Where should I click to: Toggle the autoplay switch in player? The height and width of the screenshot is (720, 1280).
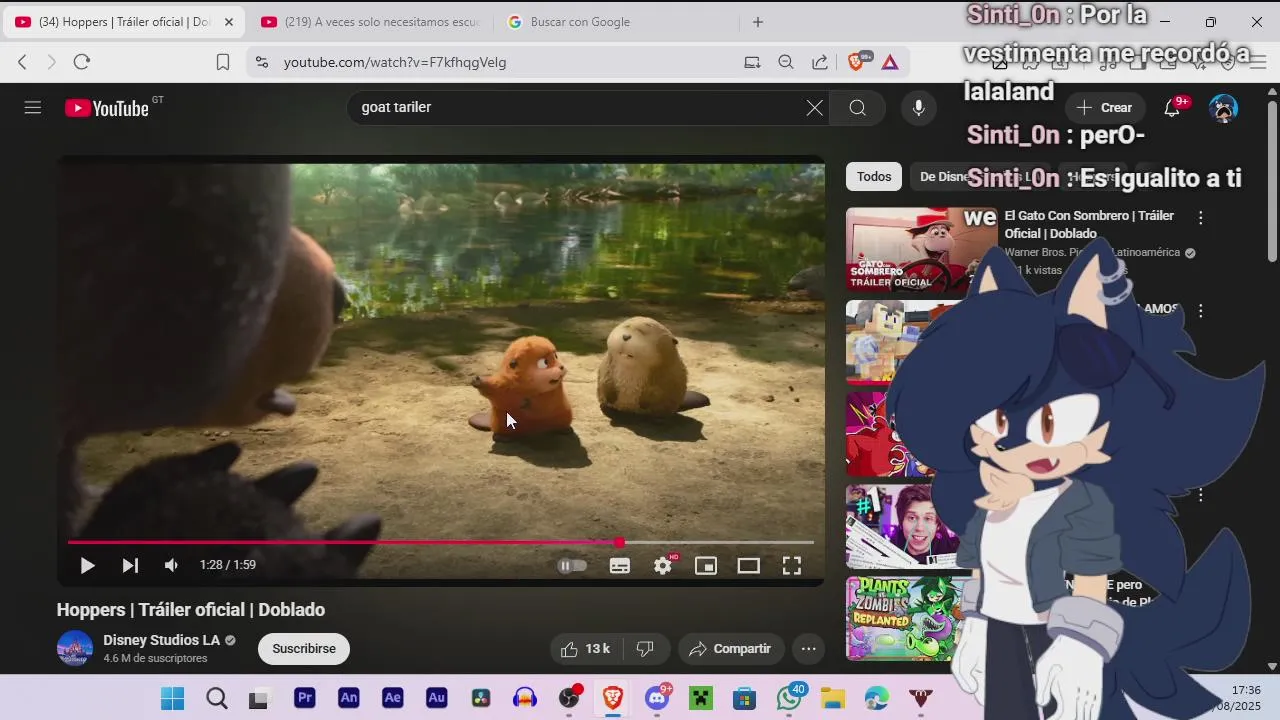tap(572, 566)
